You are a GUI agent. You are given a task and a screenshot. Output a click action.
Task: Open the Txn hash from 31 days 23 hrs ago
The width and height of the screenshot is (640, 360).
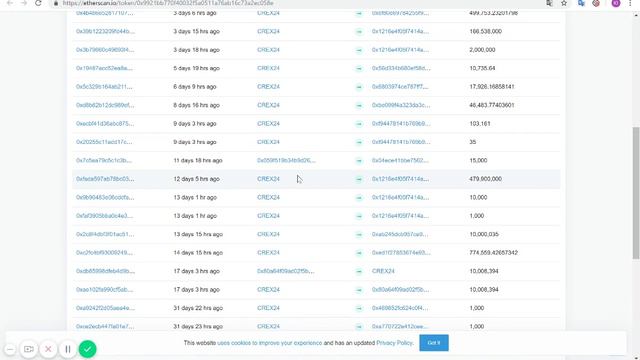point(104,326)
